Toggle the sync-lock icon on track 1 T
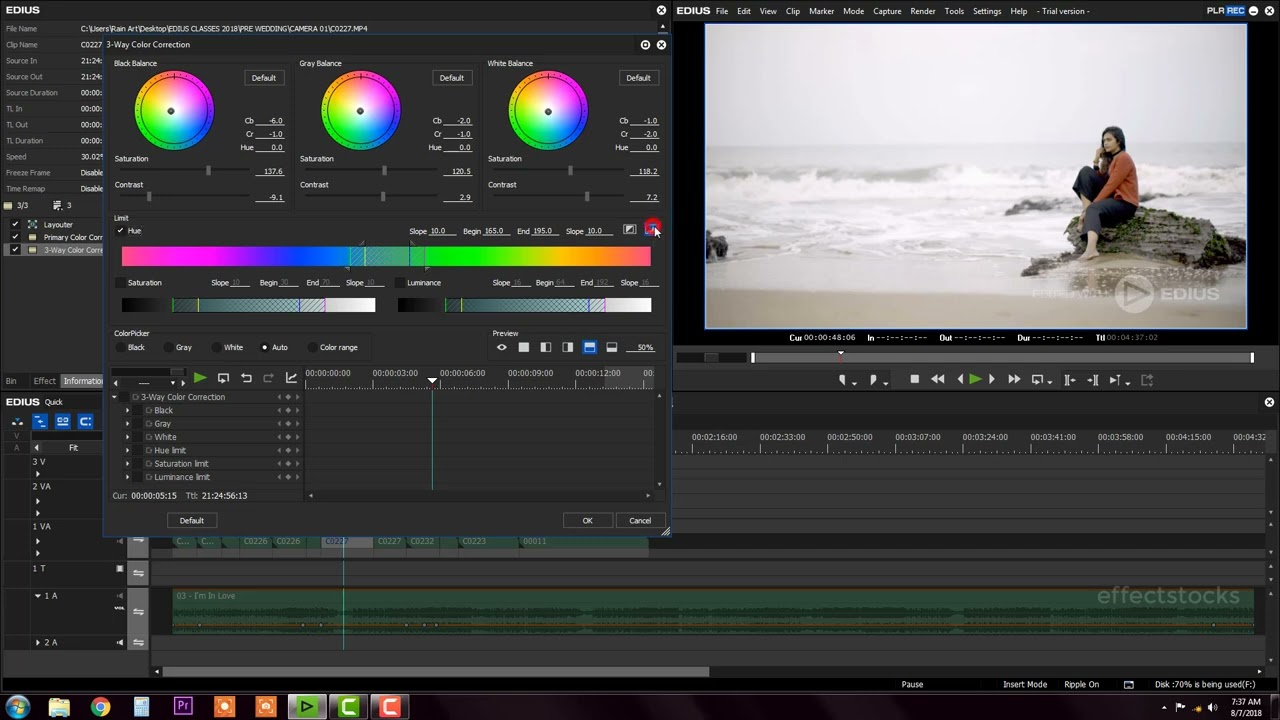Screen dimensions: 1280x720 coord(139,572)
